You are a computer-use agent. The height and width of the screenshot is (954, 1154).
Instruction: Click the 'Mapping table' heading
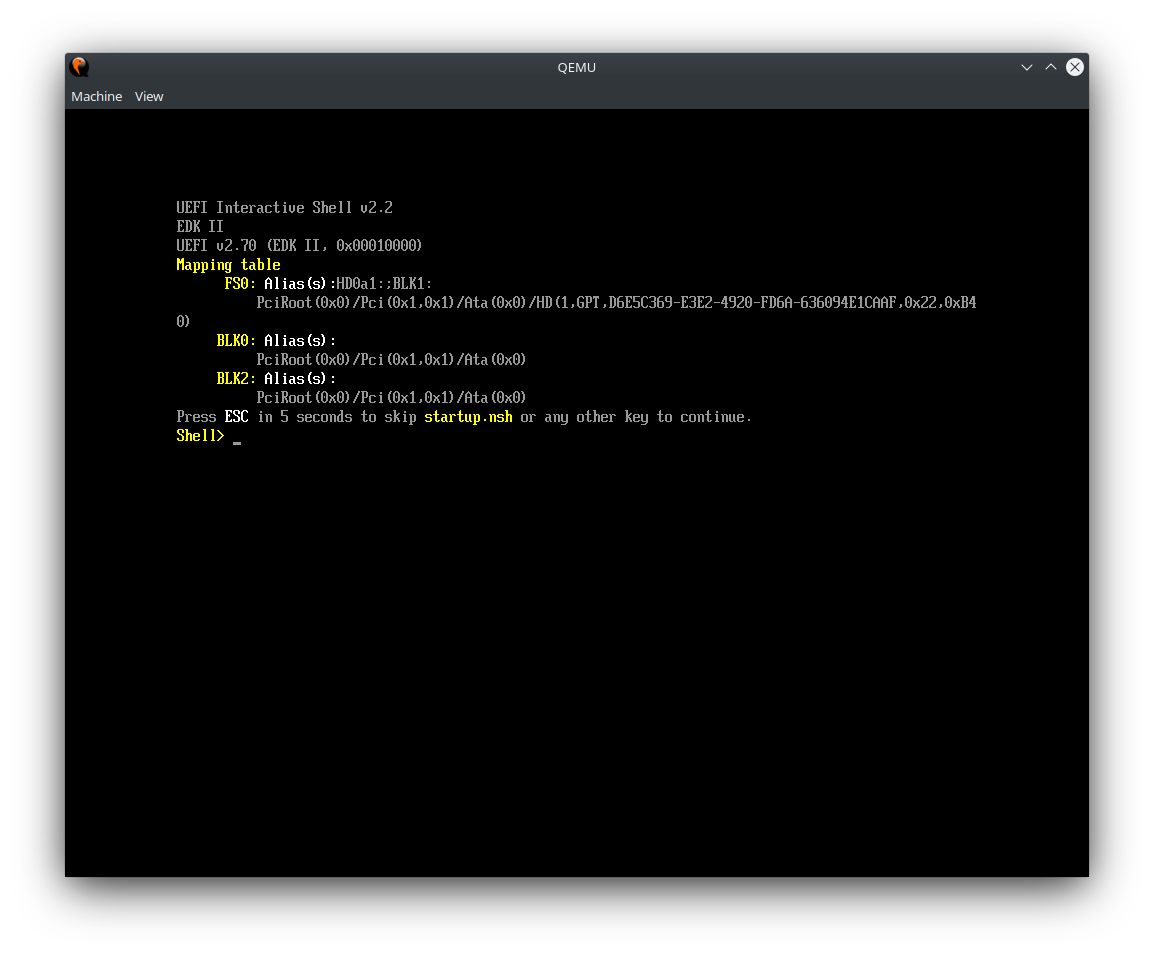(228, 265)
